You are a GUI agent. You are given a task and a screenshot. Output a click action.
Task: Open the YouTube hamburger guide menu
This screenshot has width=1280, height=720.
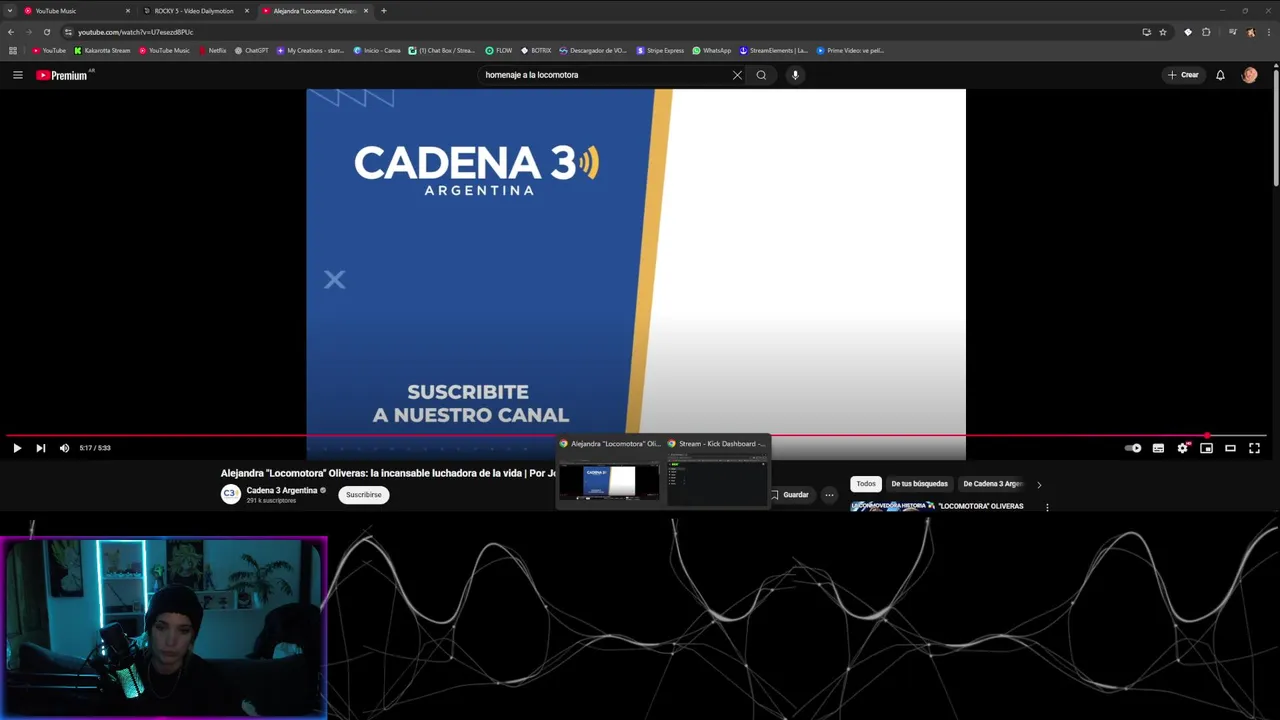(17, 75)
